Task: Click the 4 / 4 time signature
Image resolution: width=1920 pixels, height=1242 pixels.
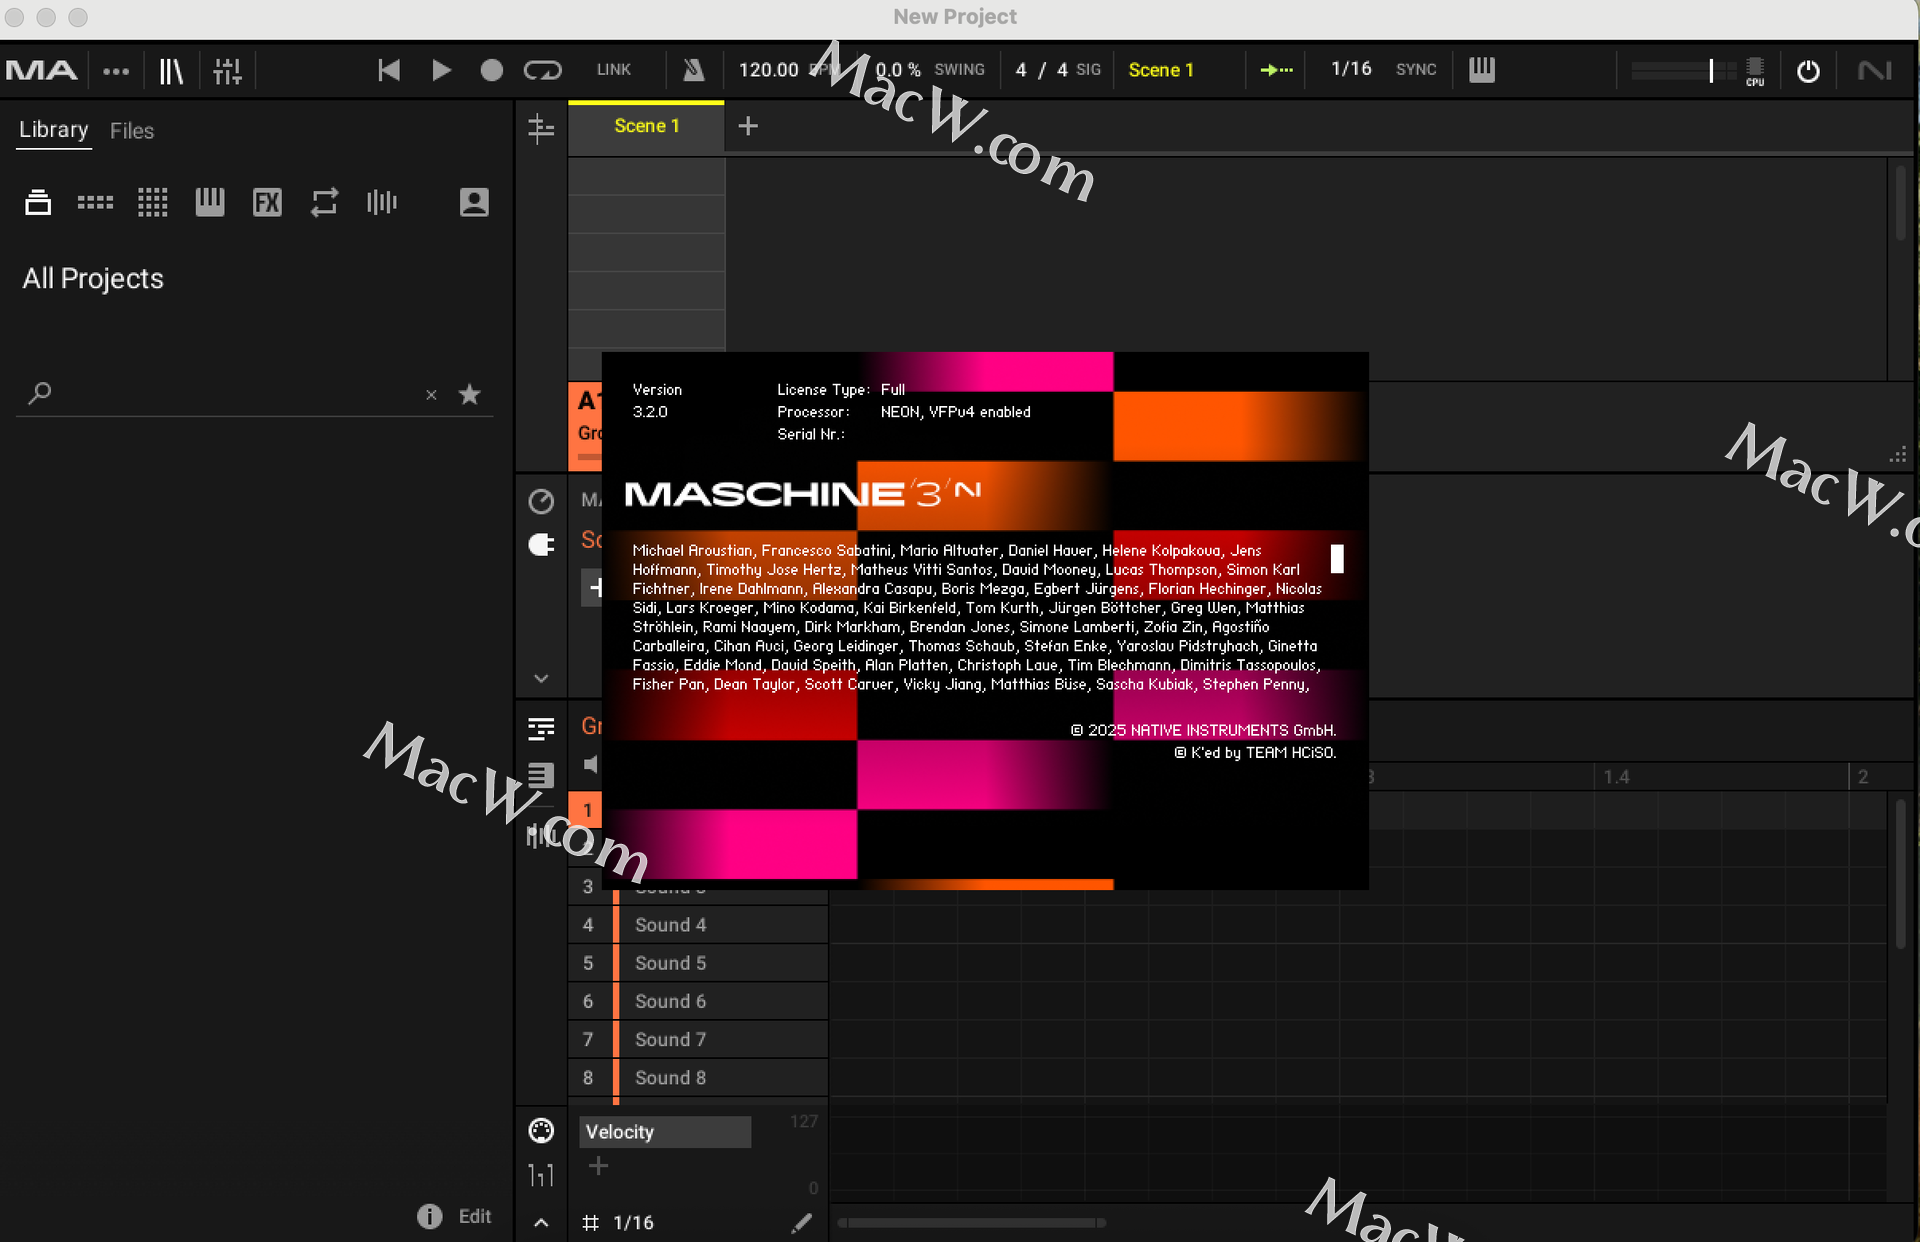Action: click(1041, 70)
